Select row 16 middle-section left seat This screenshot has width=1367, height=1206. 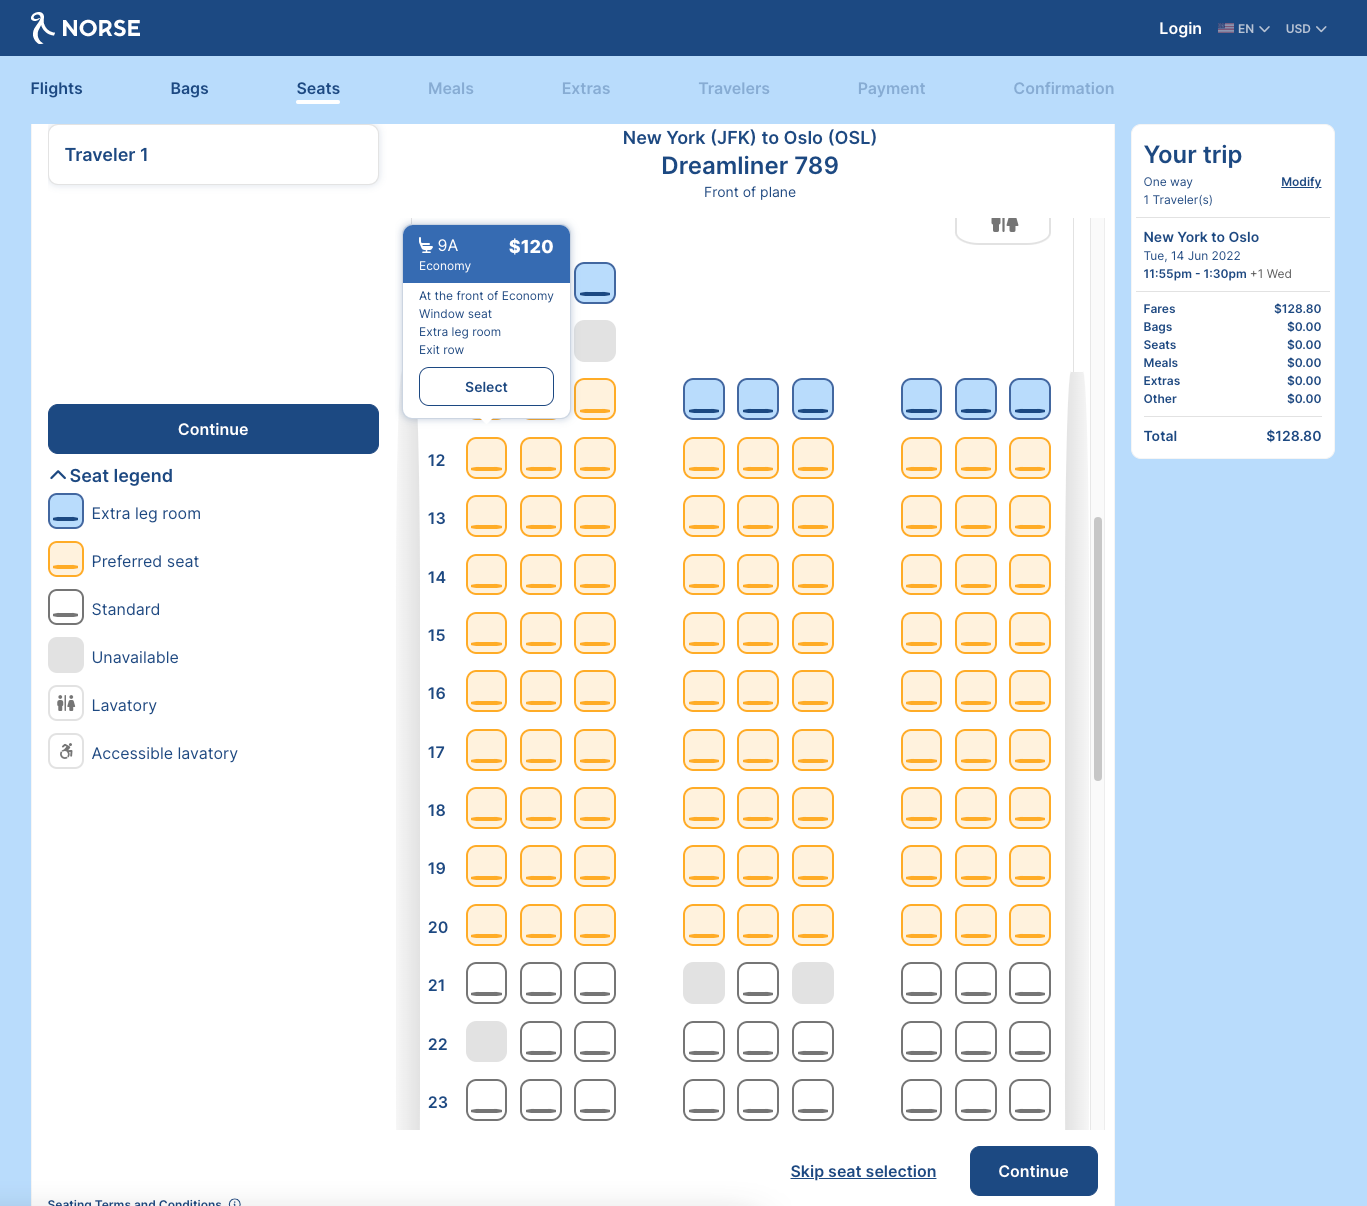[704, 691]
